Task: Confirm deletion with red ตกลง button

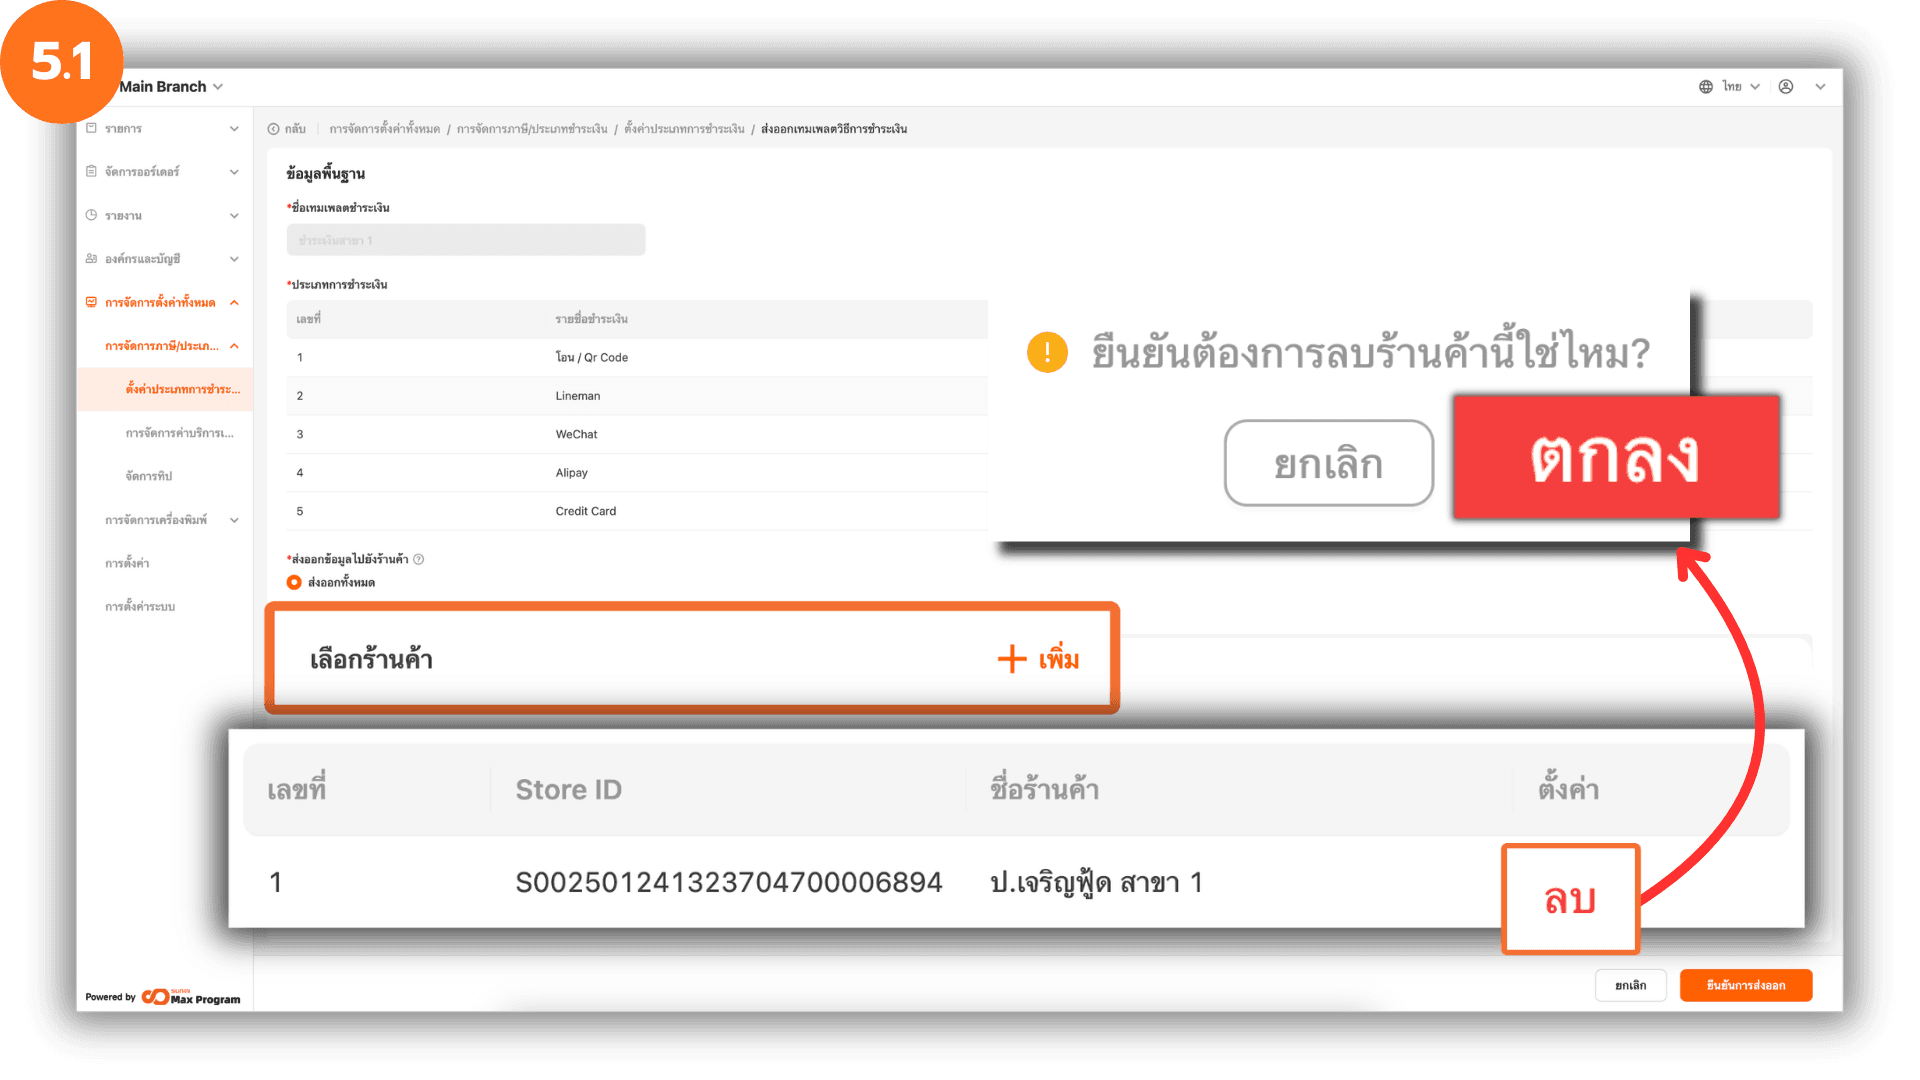Action: (1616, 458)
